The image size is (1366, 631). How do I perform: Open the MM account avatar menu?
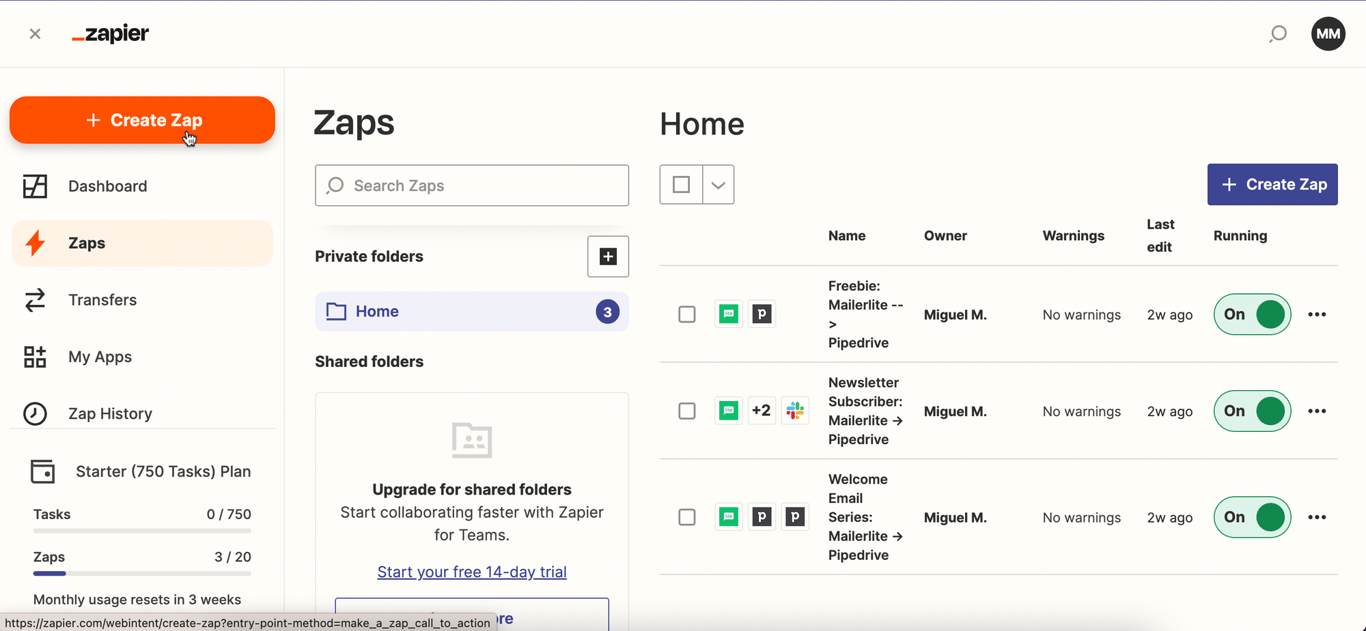tap(1328, 34)
